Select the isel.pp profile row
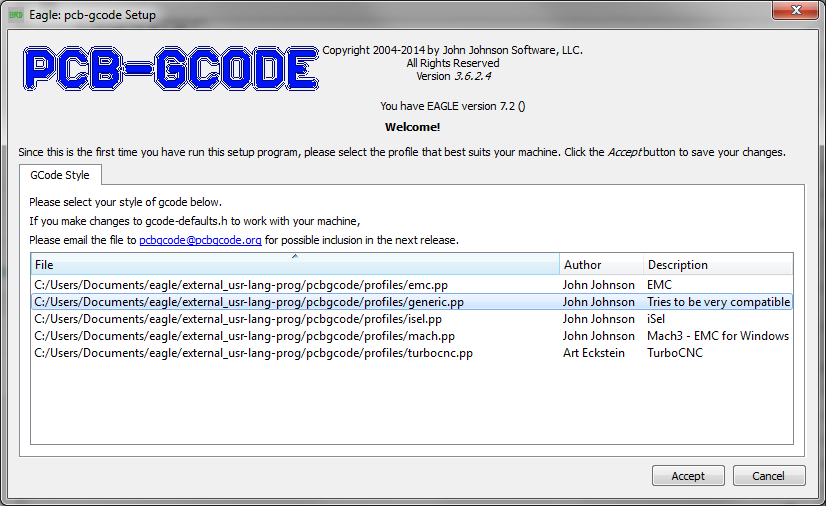 tap(411, 319)
